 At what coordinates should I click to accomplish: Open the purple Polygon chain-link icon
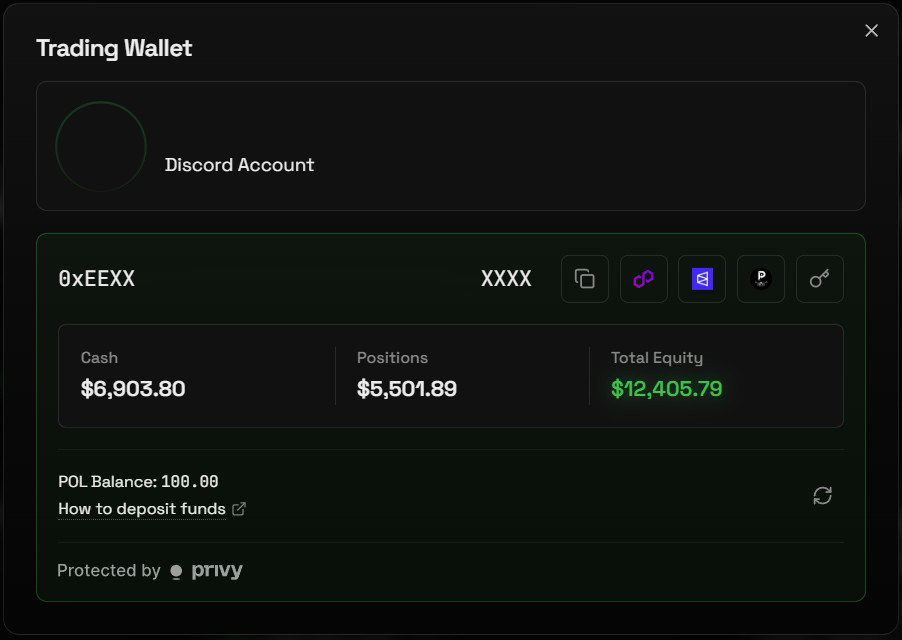(x=643, y=279)
